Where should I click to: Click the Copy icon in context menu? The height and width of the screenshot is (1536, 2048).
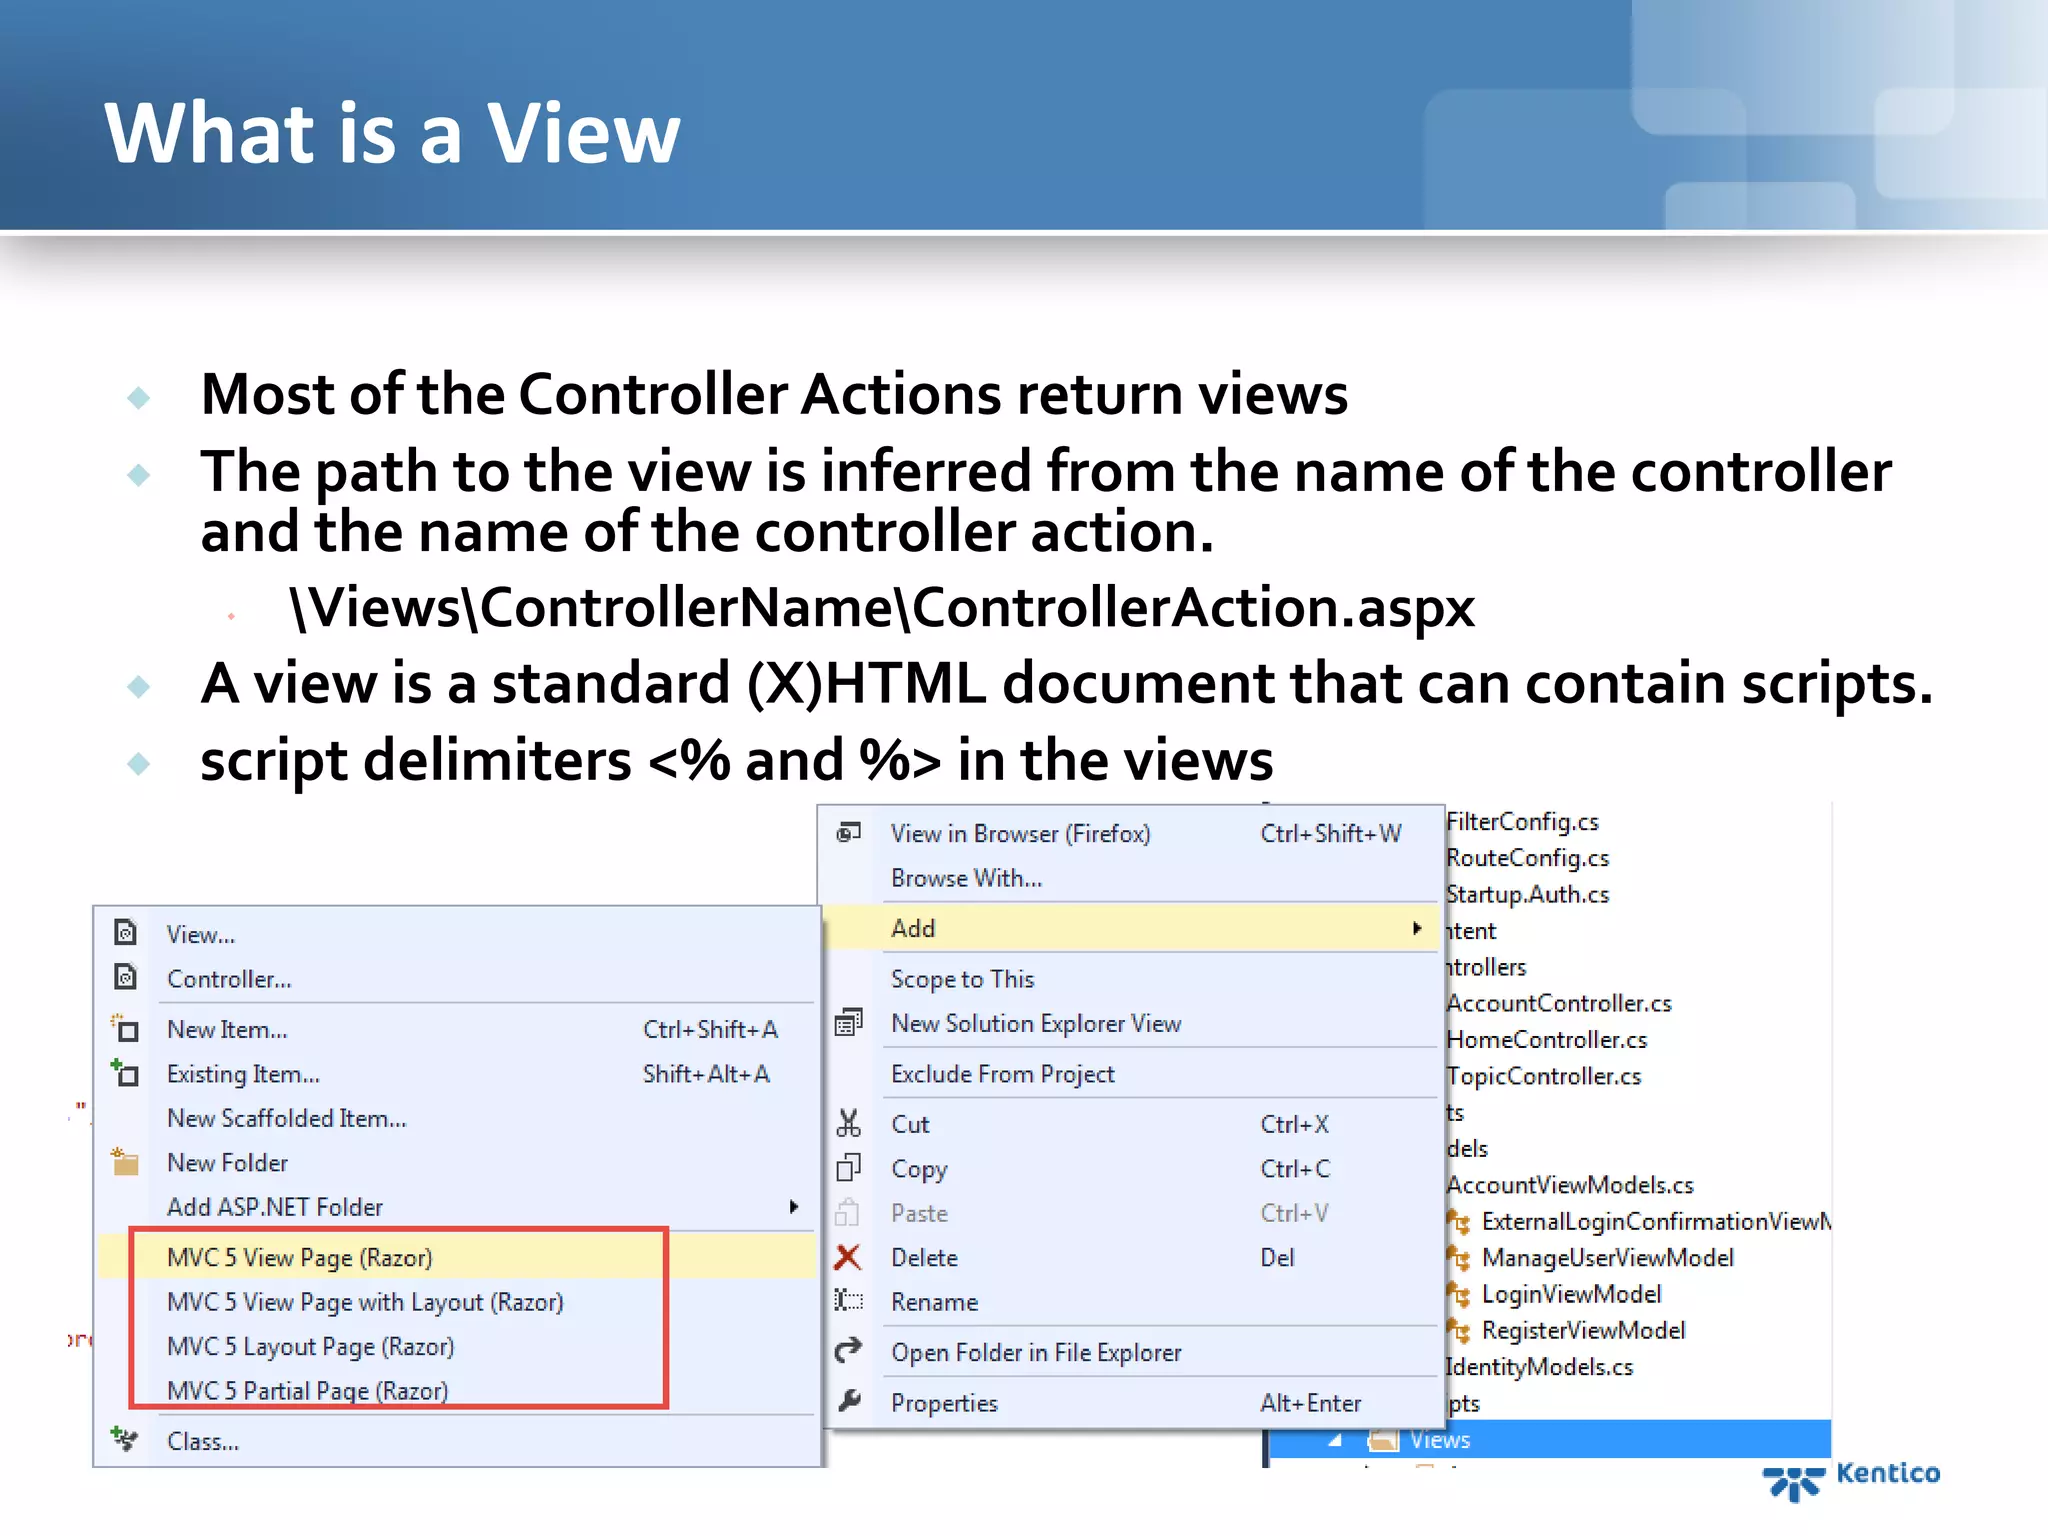[x=848, y=1168]
